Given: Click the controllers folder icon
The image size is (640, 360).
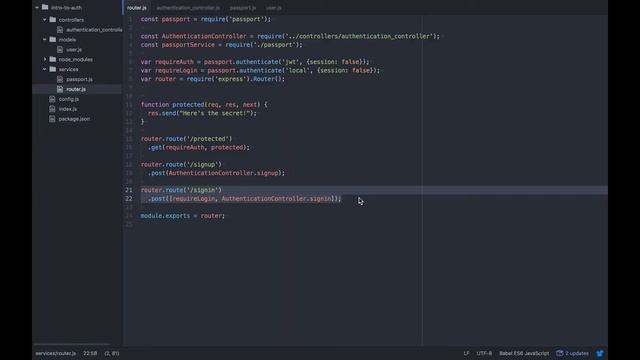Looking at the screenshot, I should [x=53, y=20].
